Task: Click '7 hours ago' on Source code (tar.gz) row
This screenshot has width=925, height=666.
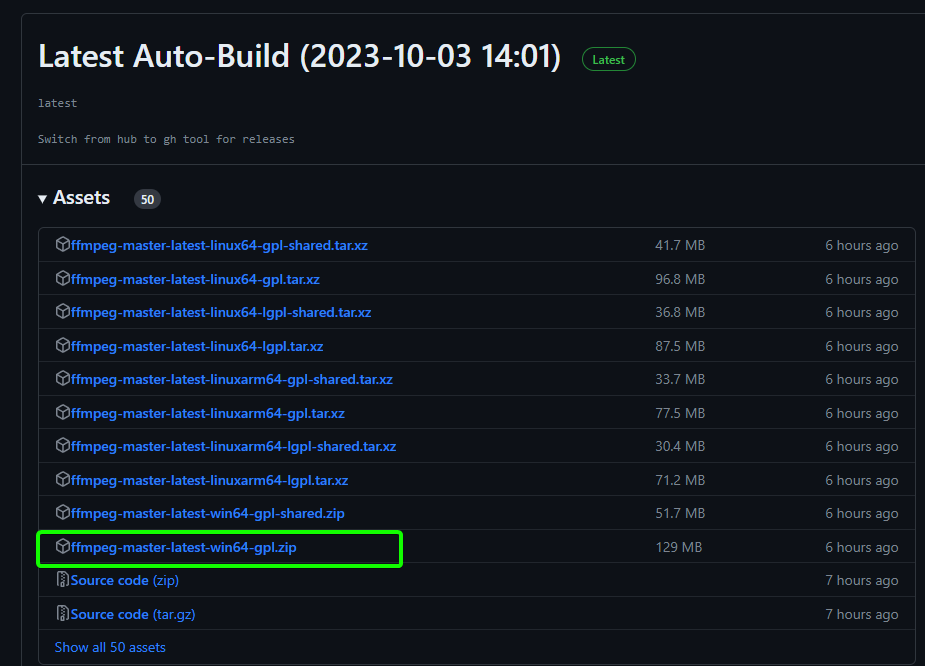Action: [862, 614]
